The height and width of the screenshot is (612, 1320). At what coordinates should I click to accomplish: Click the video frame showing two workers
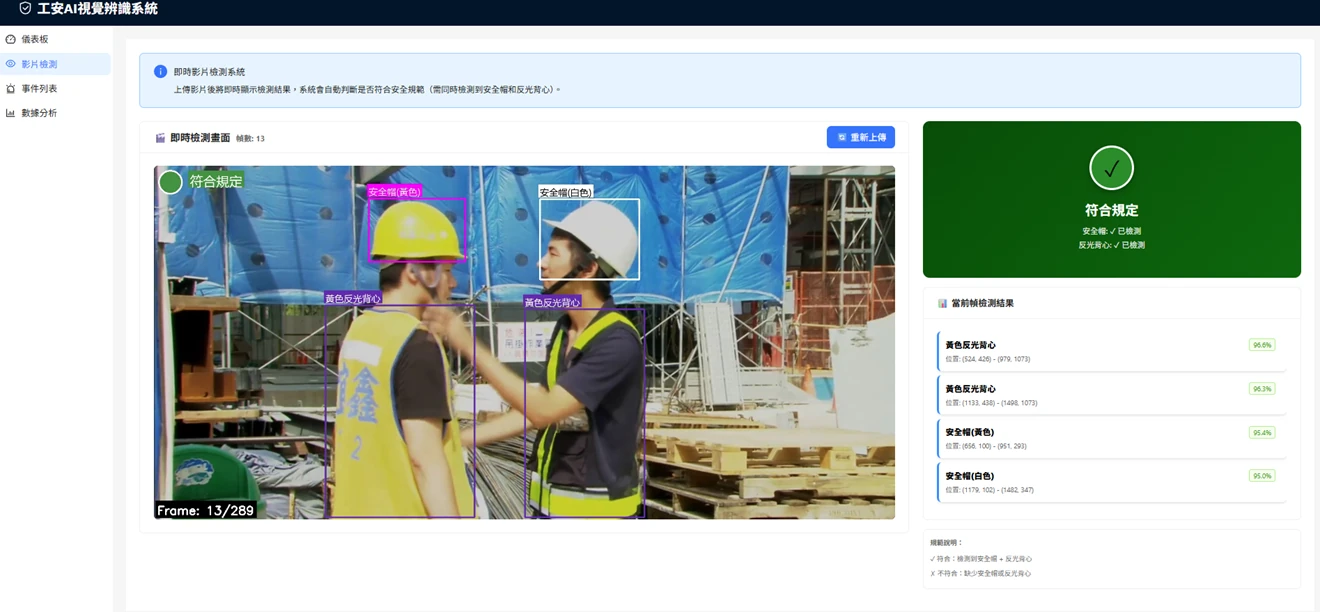point(524,342)
